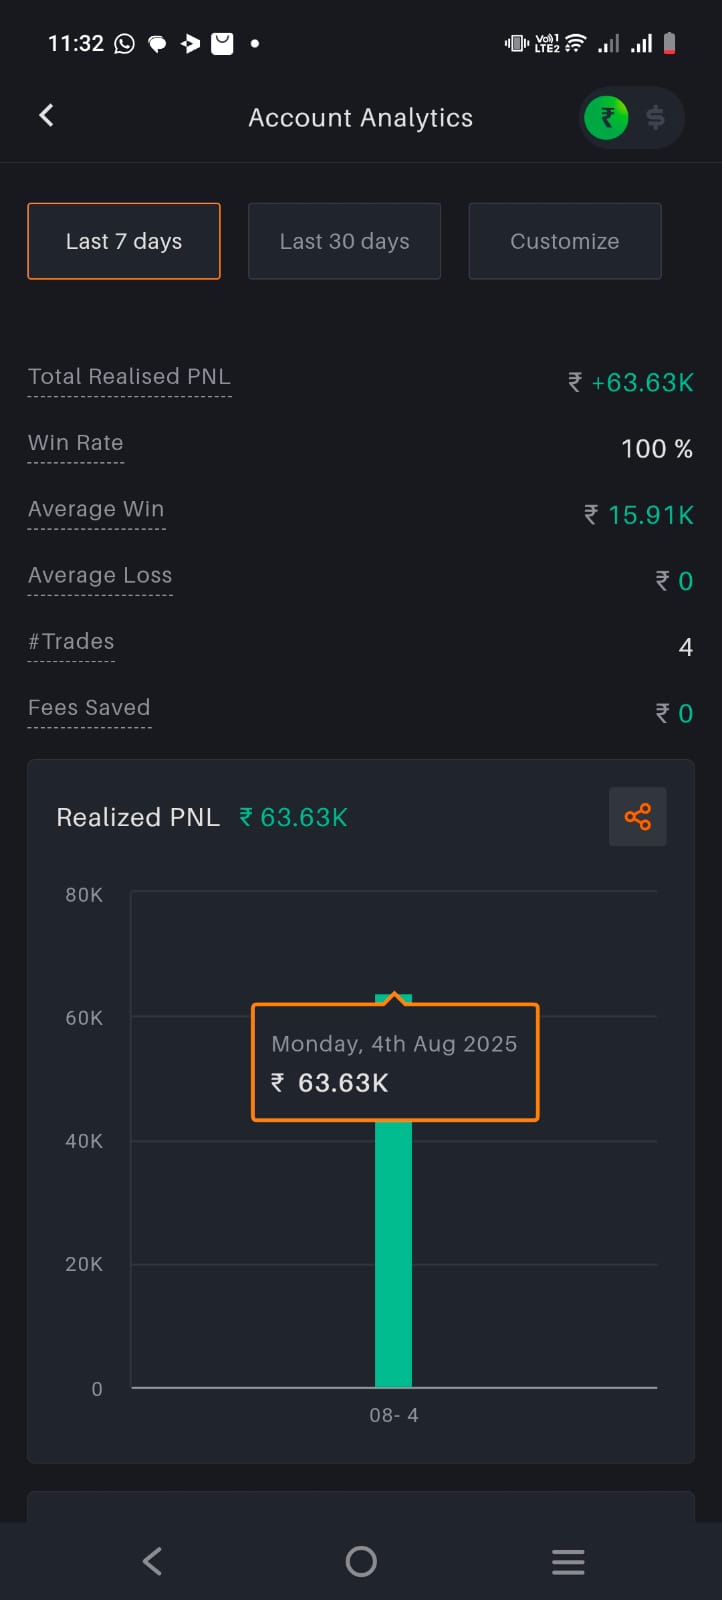Viewport: 722px width, 1600px height.
Task: Tap the battery icon in status bar
Action: click(669, 43)
